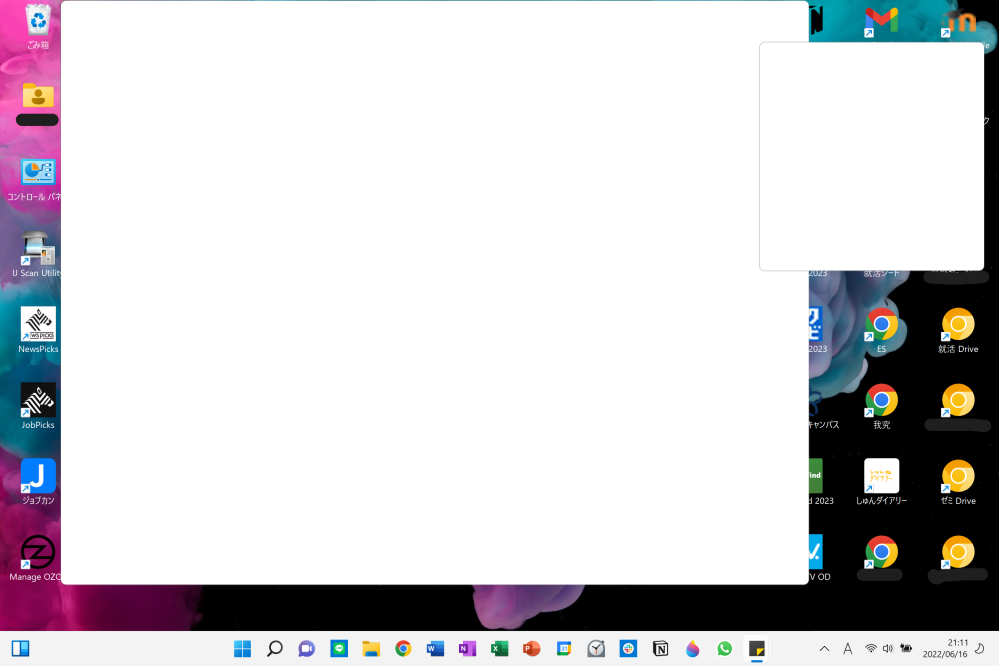Launch Google Chrome from the taskbar

403,648
